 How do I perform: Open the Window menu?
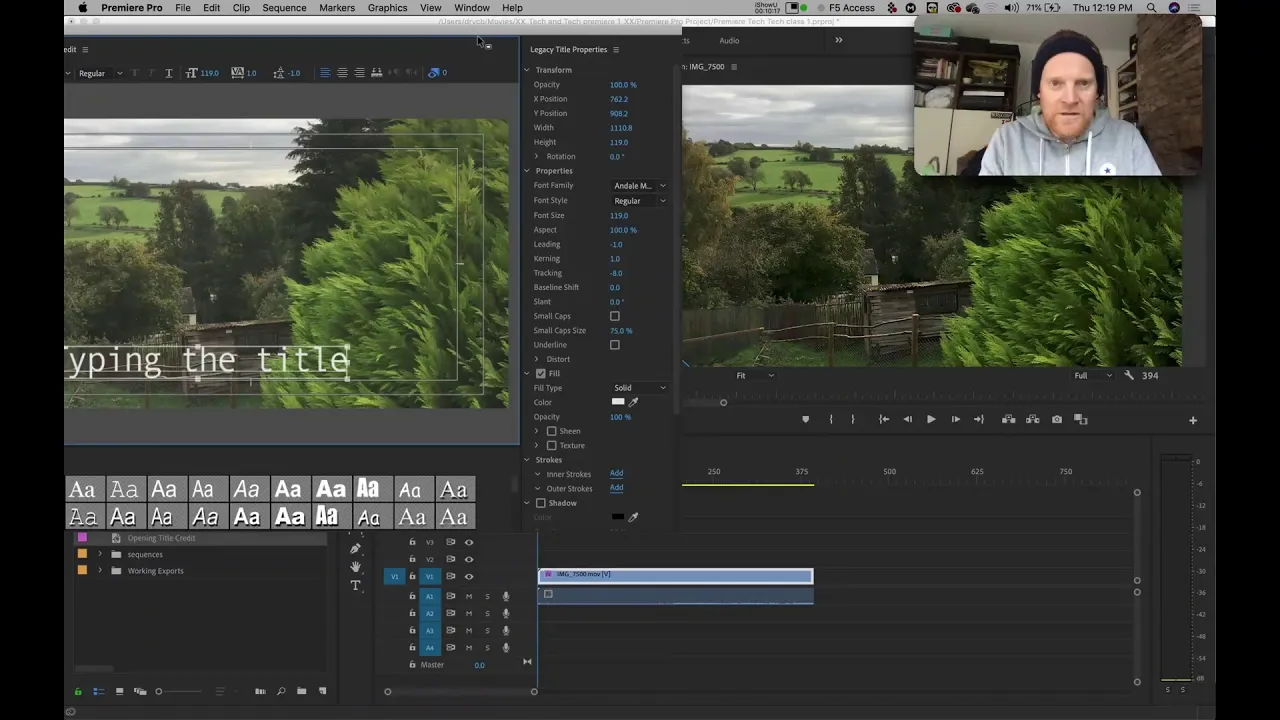click(x=472, y=8)
